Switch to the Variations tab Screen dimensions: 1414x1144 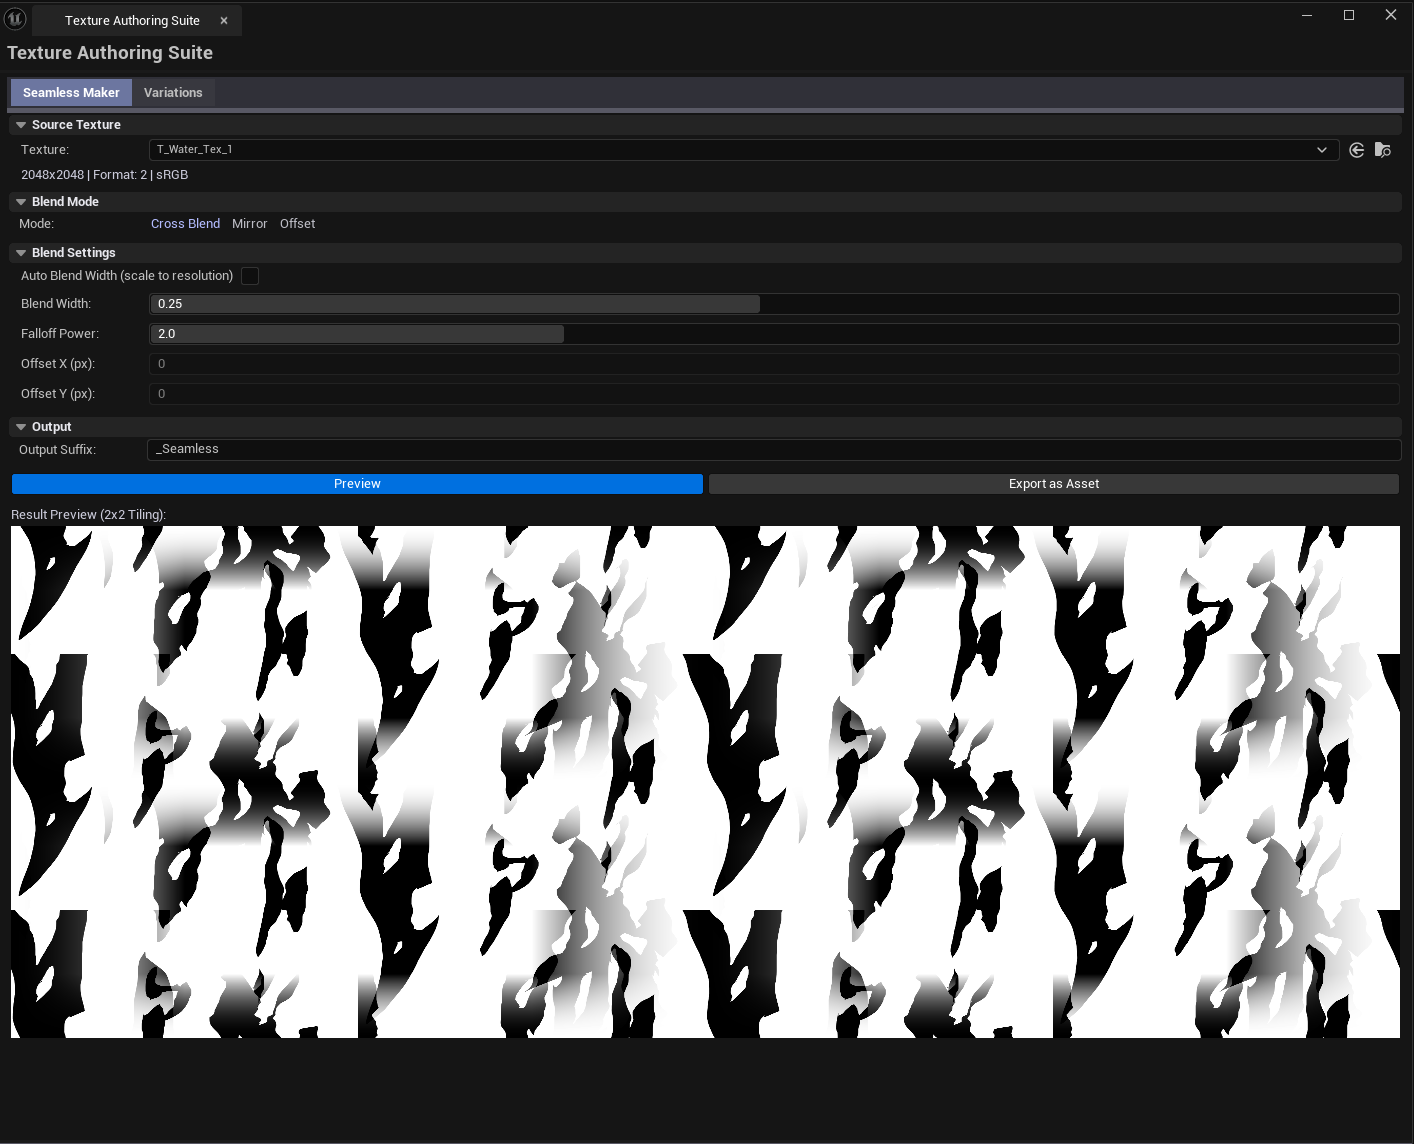click(173, 93)
